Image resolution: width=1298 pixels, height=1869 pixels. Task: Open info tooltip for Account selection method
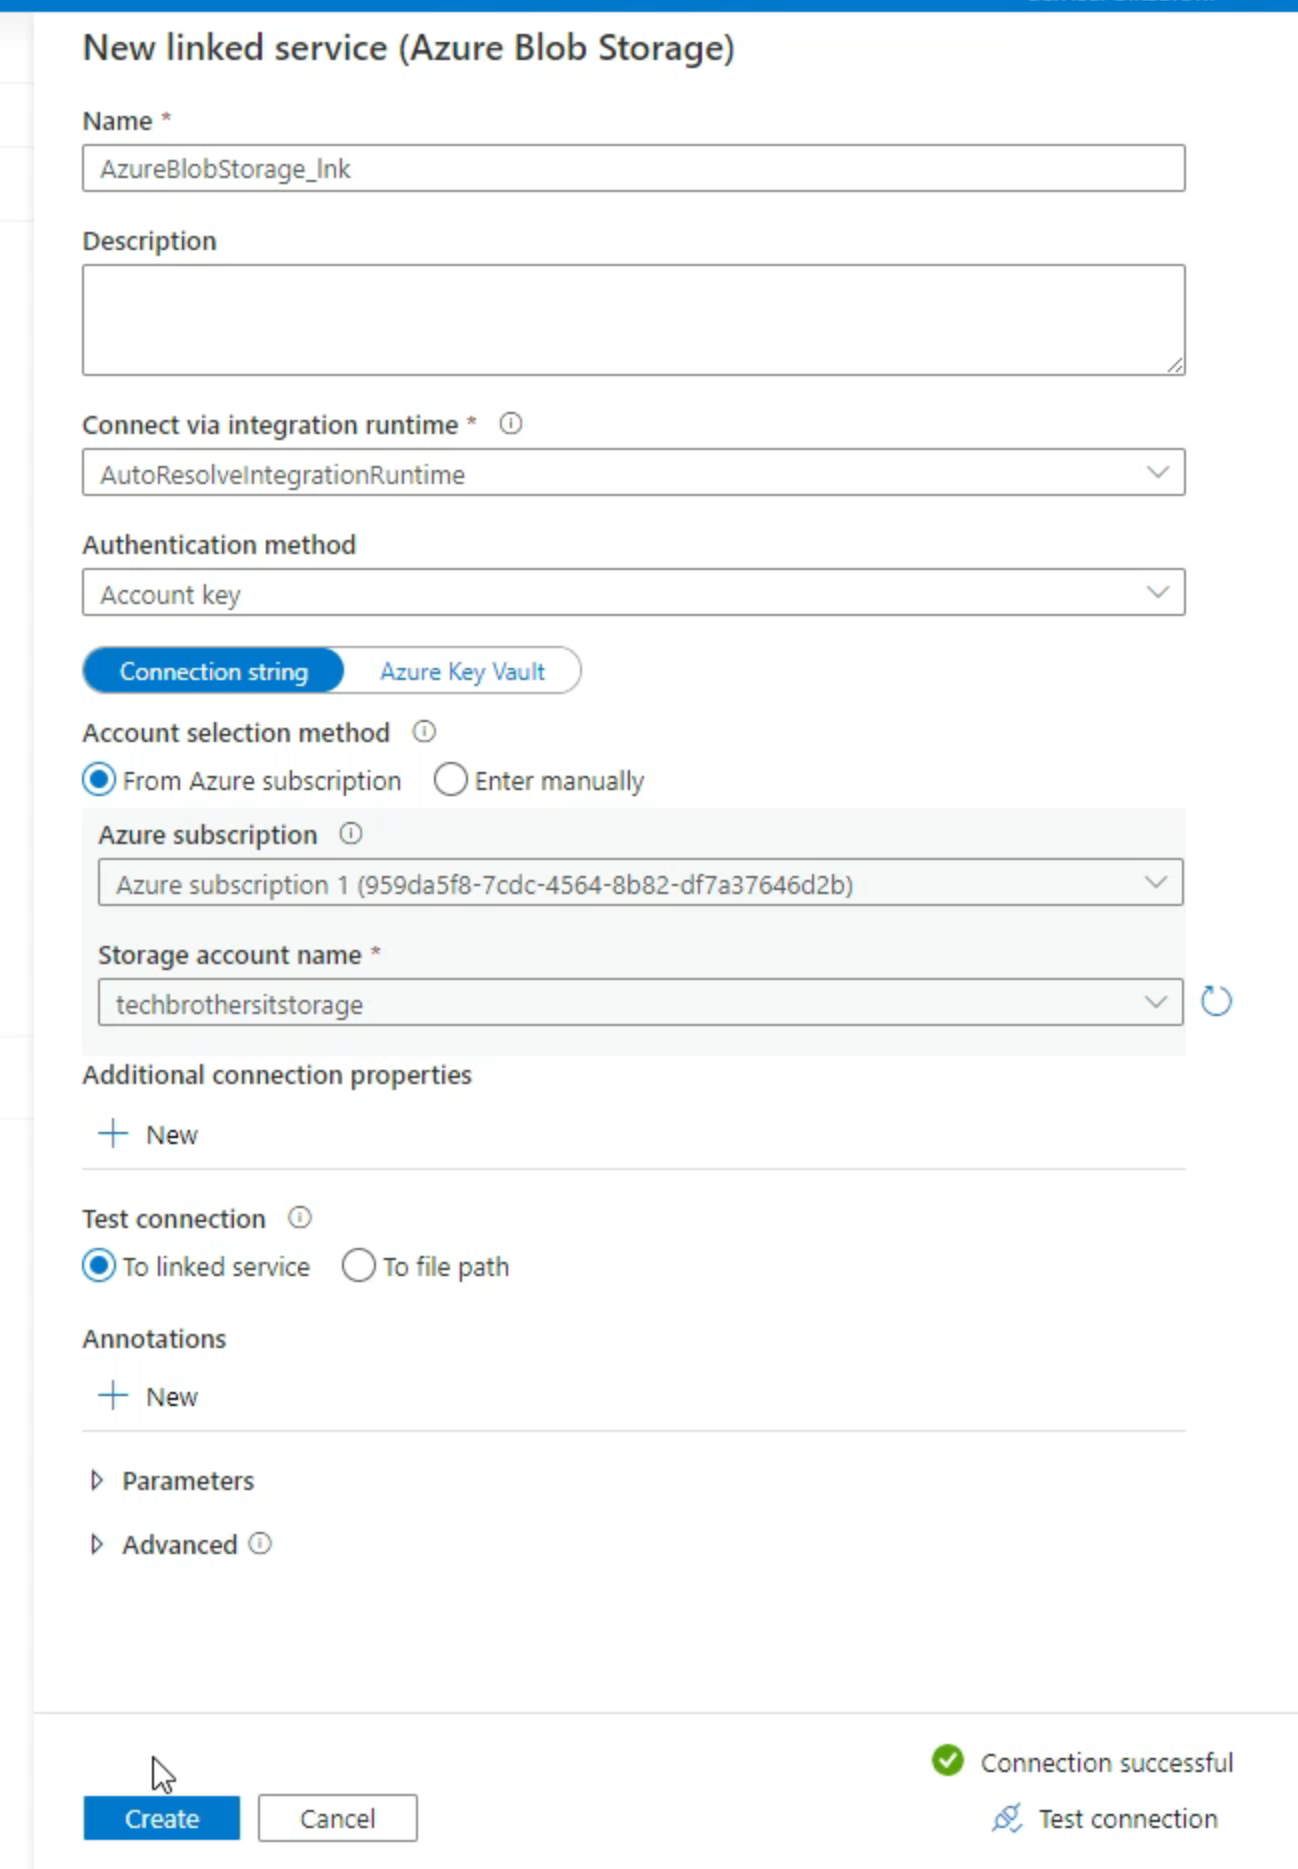point(424,732)
